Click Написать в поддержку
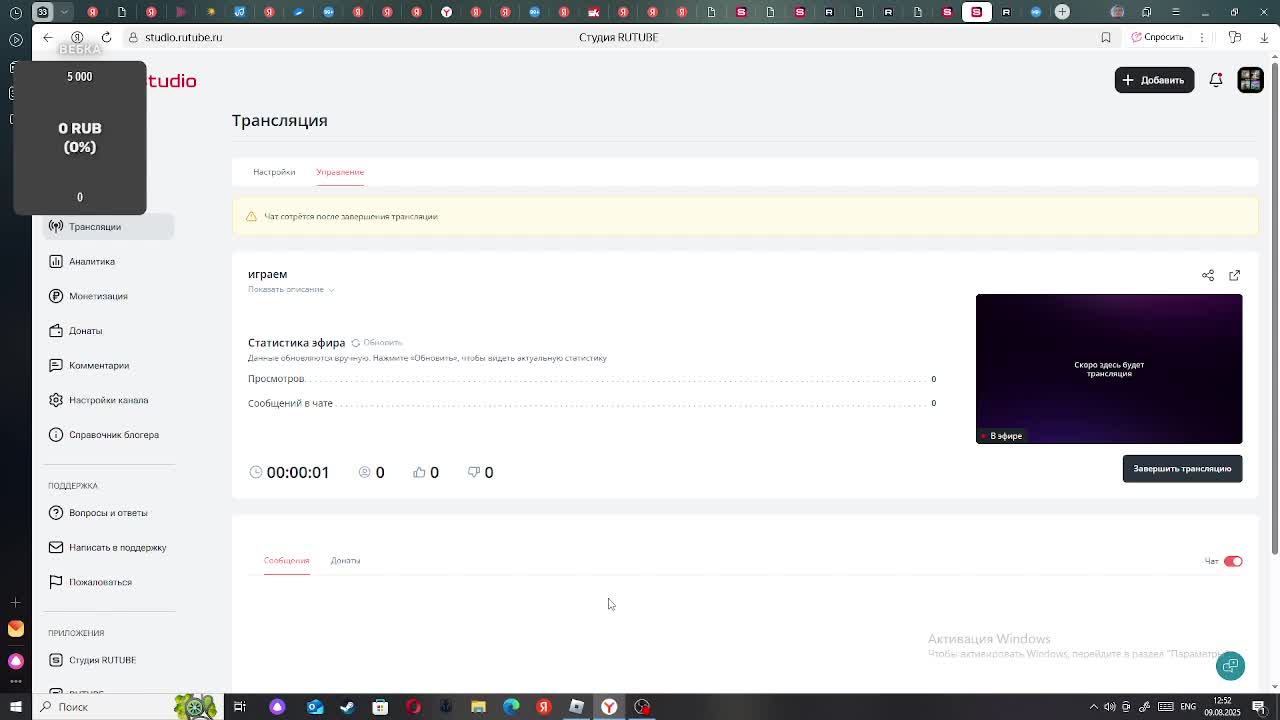The width and height of the screenshot is (1280, 720). pyautogui.click(x=108, y=548)
